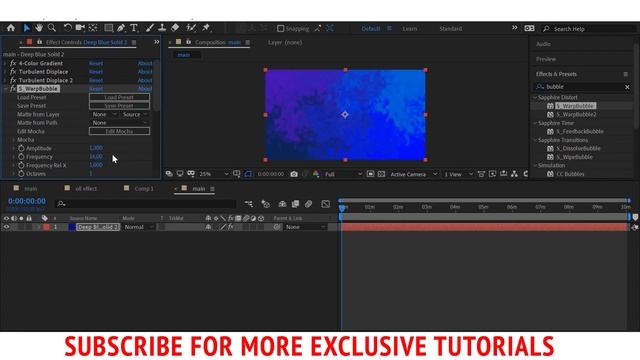
Task: Click the Edit Mocha button
Action: [119, 131]
